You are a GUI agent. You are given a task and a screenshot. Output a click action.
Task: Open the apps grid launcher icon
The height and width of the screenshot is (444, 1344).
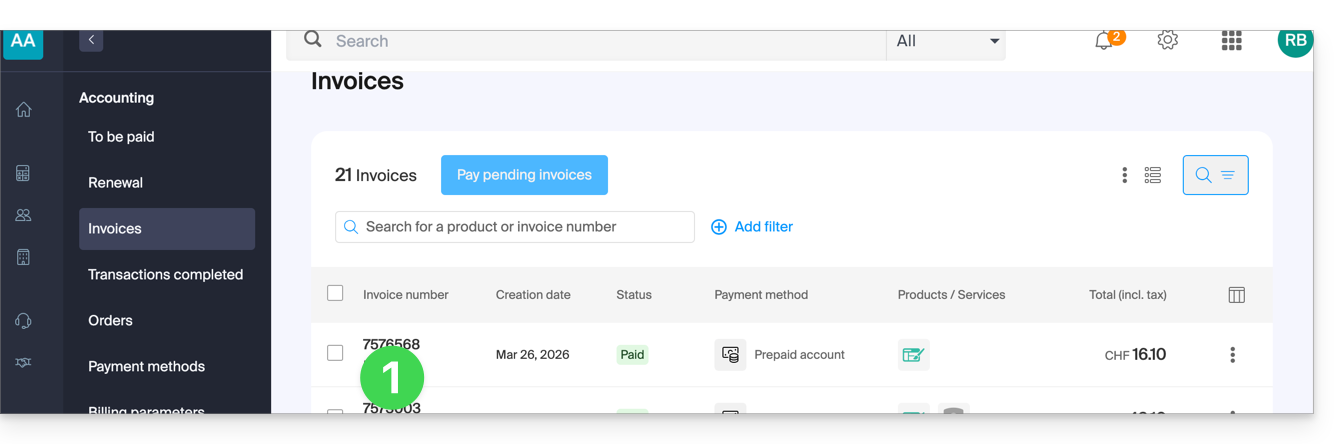coord(1231,41)
